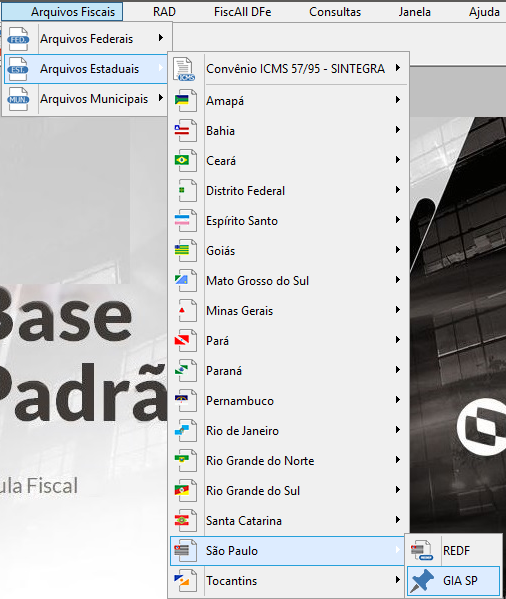Choose the Espírito Santo label
Screen dimensions: 506x599
pyautogui.click(x=242, y=221)
